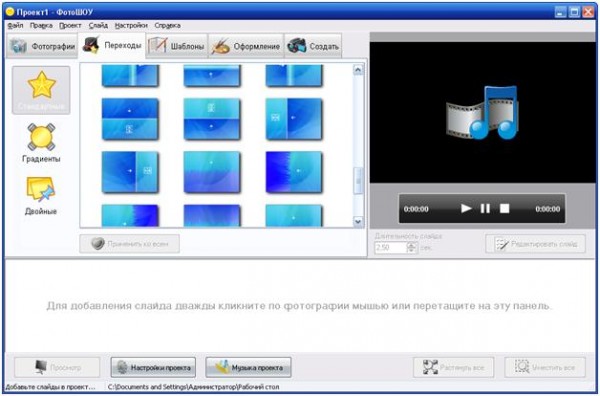Open the Шаблоны tab
The height and width of the screenshot is (396, 600).
tap(177, 46)
